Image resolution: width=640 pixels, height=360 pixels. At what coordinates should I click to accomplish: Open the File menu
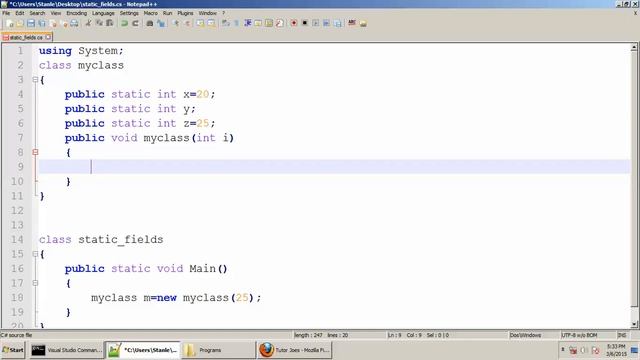[6, 13]
